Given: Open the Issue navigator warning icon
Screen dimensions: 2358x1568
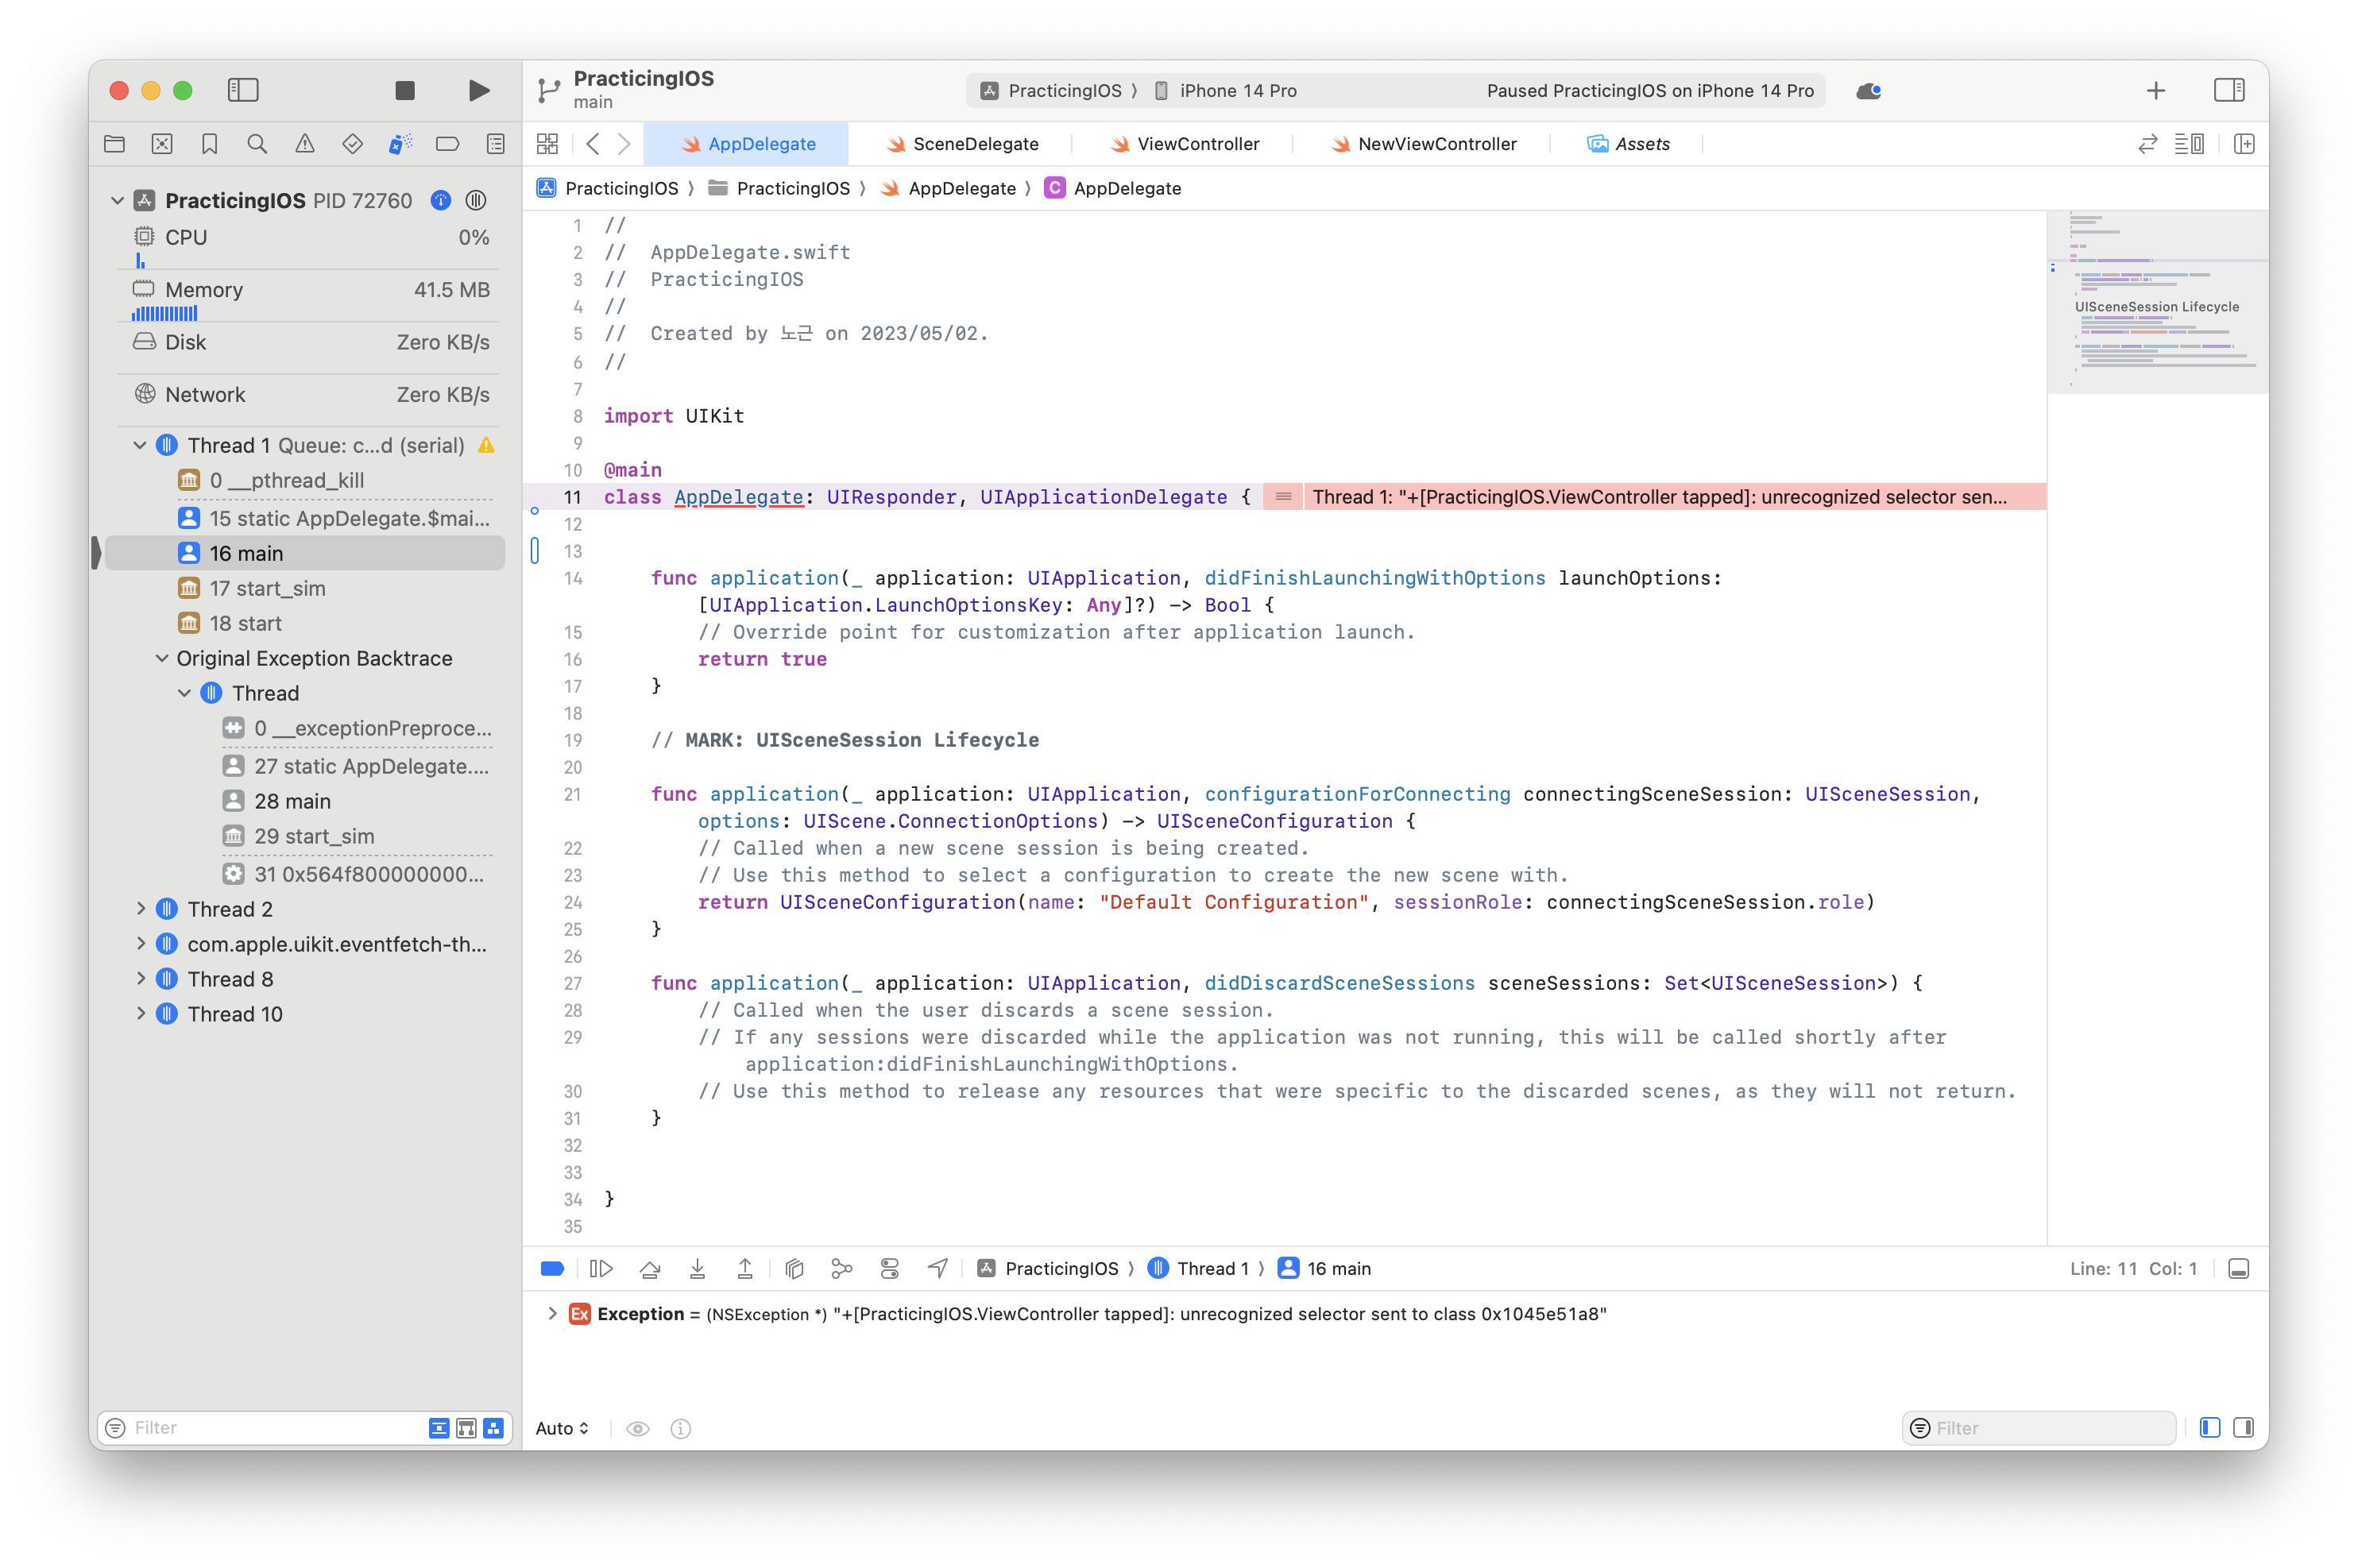Looking at the screenshot, I should tap(305, 144).
